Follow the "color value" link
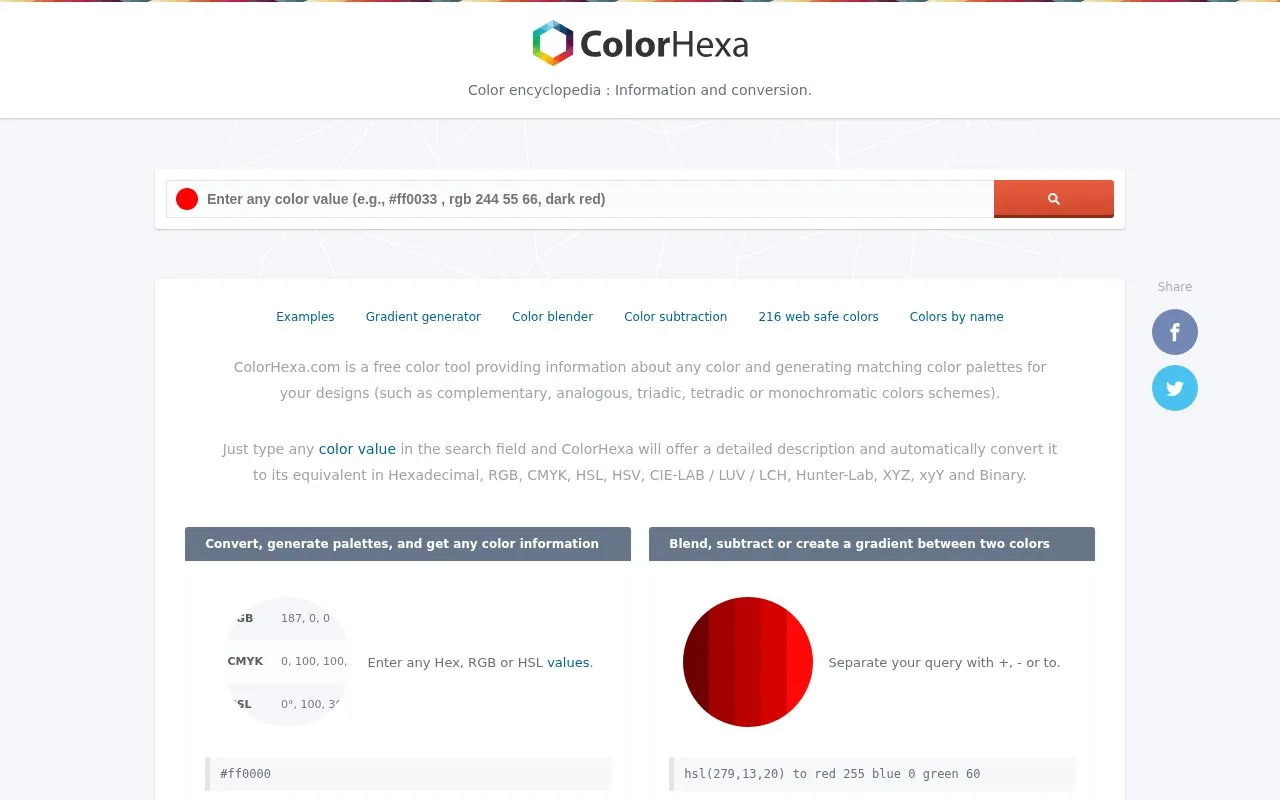 (x=357, y=449)
